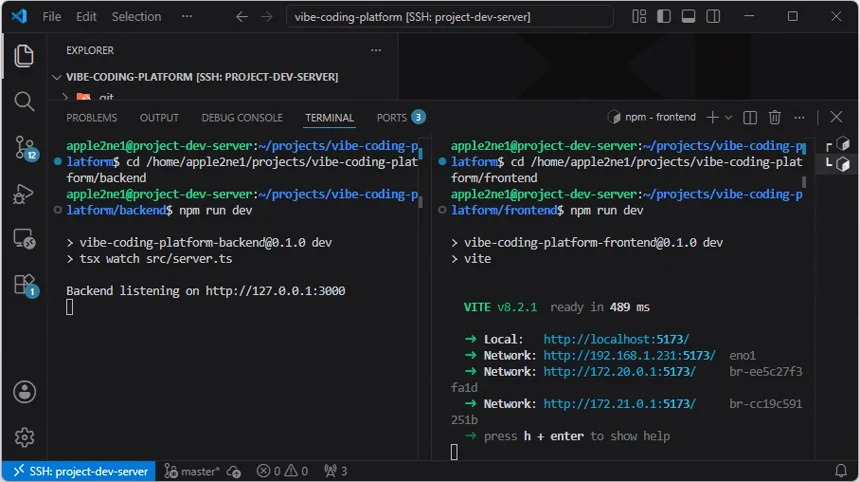Open the Search view icon

pos(24,101)
